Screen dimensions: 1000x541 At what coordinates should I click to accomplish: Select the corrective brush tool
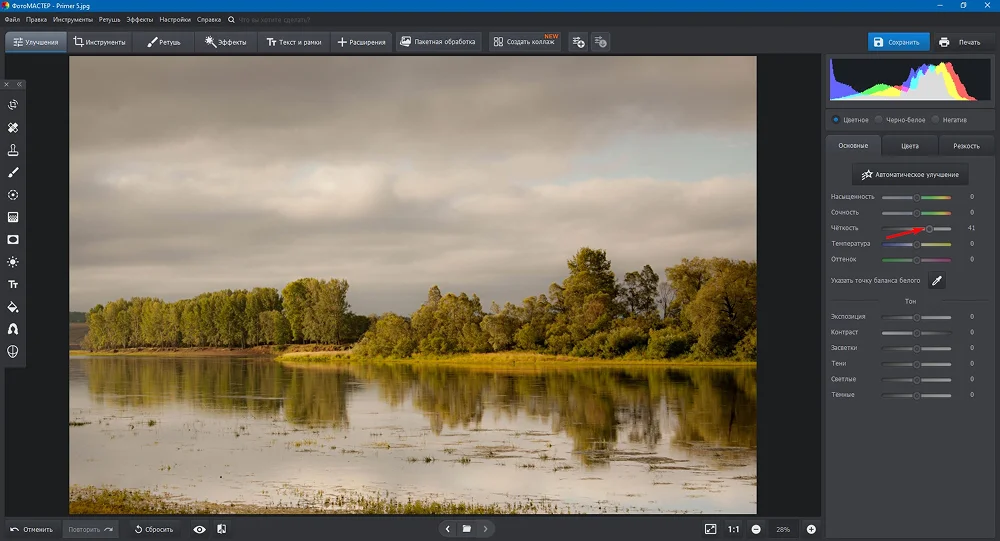pyautogui.click(x=13, y=172)
